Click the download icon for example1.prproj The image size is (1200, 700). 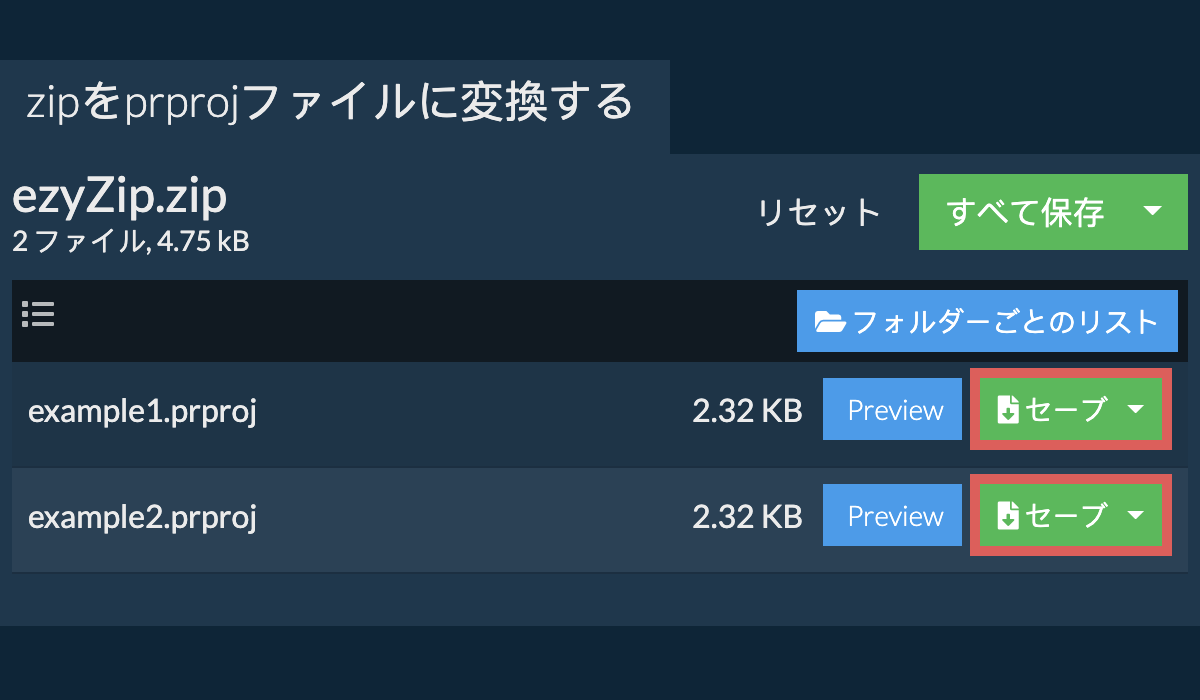pyautogui.click(x=1008, y=410)
